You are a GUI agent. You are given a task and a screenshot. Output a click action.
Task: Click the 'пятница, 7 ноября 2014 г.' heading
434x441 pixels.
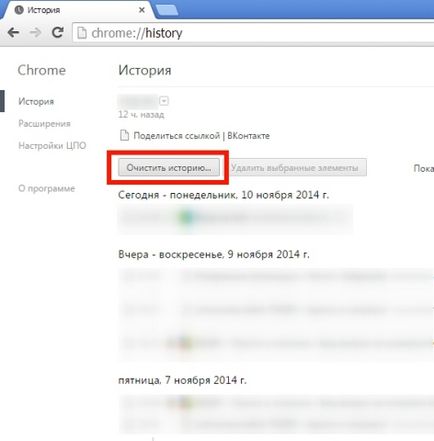(x=182, y=380)
